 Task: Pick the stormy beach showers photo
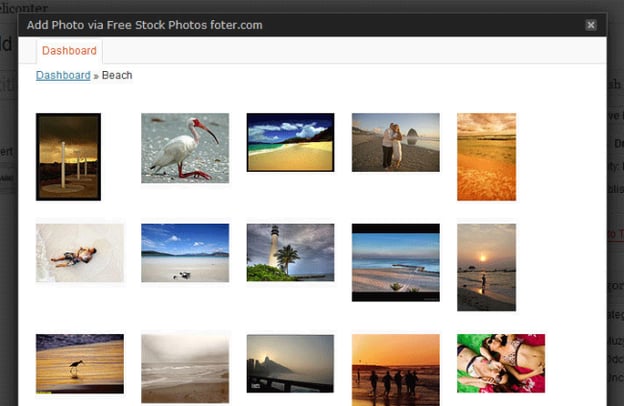point(68,157)
